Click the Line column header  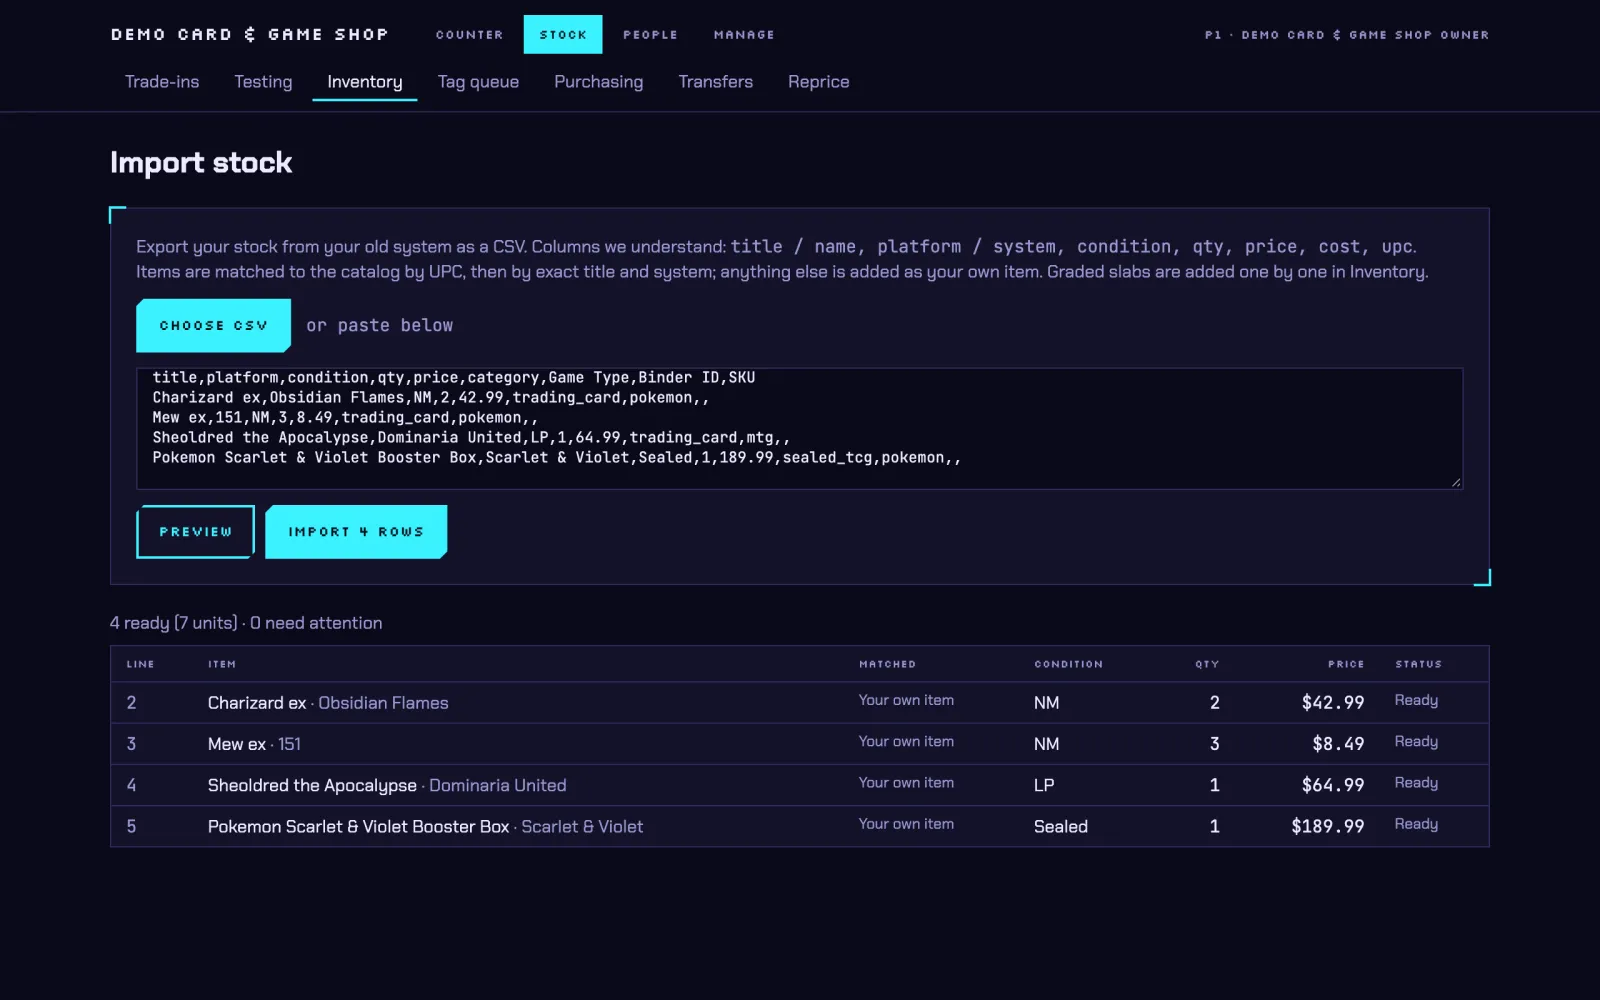tap(140, 664)
